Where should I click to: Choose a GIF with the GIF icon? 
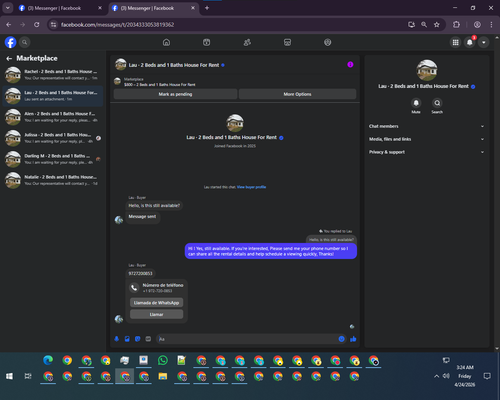[148, 339]
